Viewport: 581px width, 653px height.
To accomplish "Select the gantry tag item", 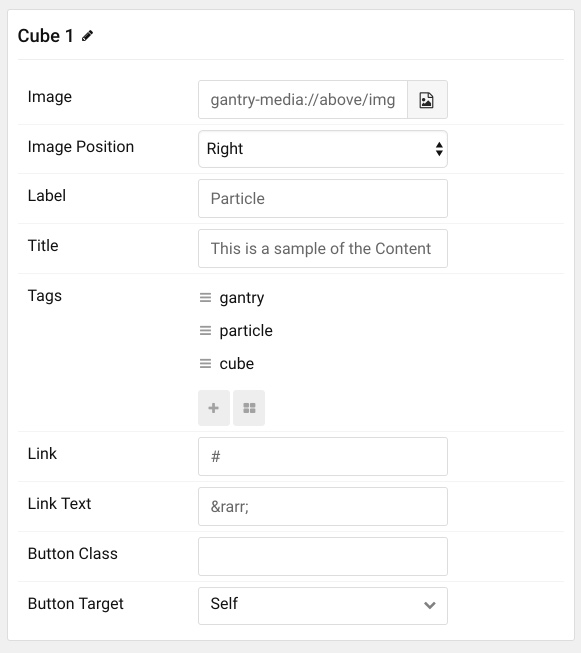I will click(242, 298).
